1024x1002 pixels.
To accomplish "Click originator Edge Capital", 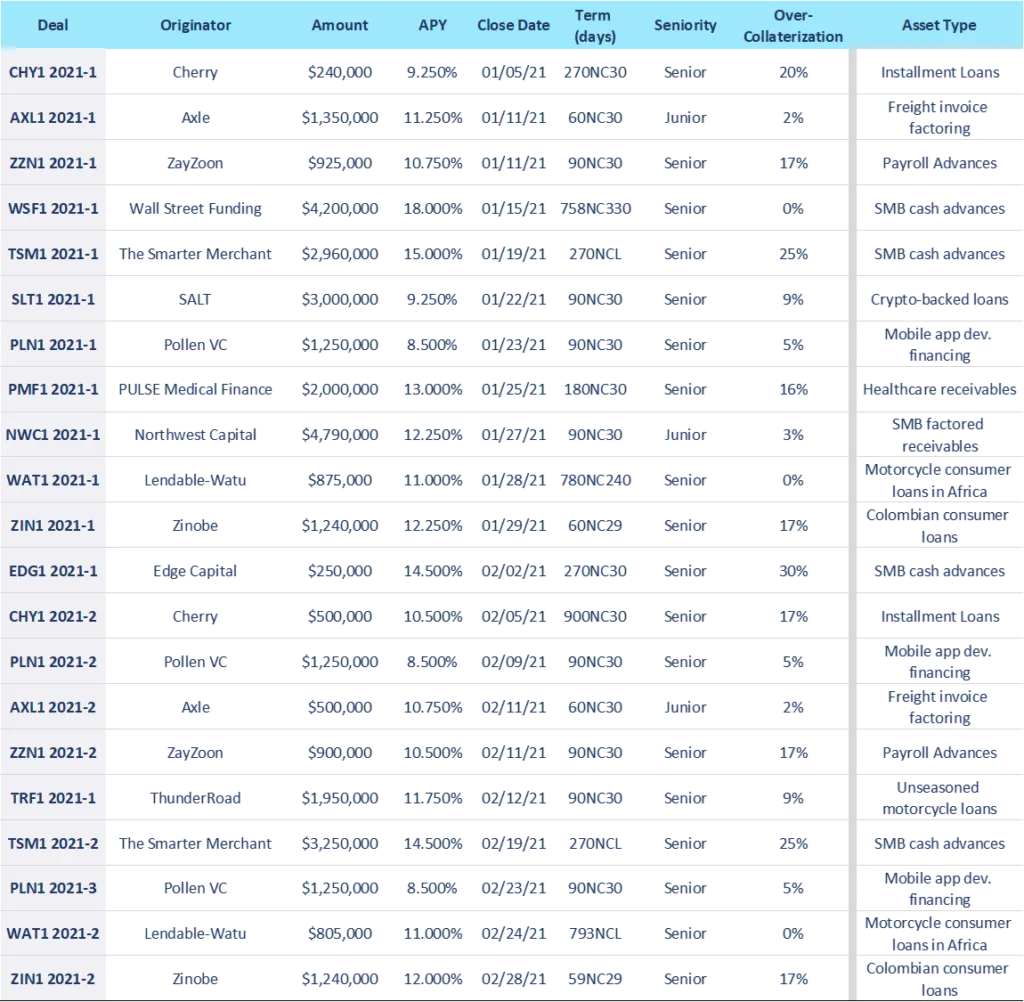I will [195, 571].
